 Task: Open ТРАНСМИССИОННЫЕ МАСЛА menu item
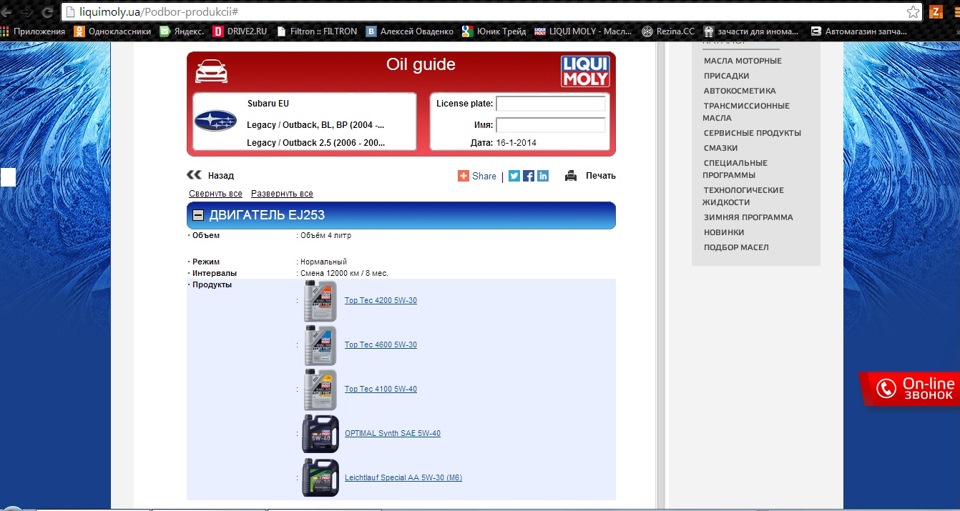pyautogui.click(x=746, y=111)
